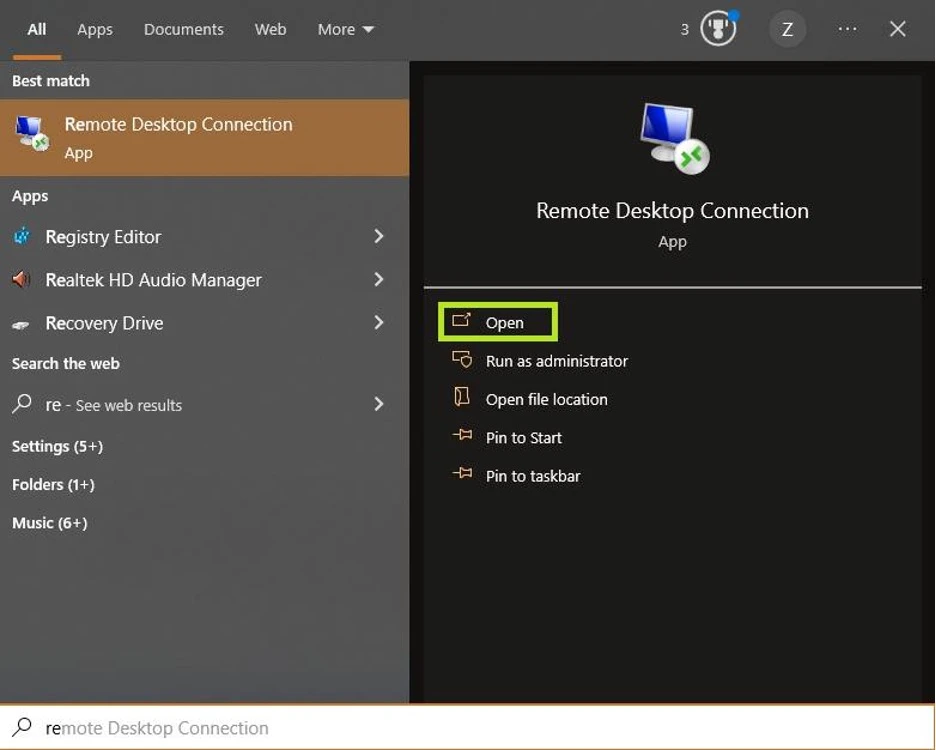Select the Remote Desktop Connection best match text
The height and width of the screenshot is (750, 936).
pyautogui.click(x=178, y=124)
